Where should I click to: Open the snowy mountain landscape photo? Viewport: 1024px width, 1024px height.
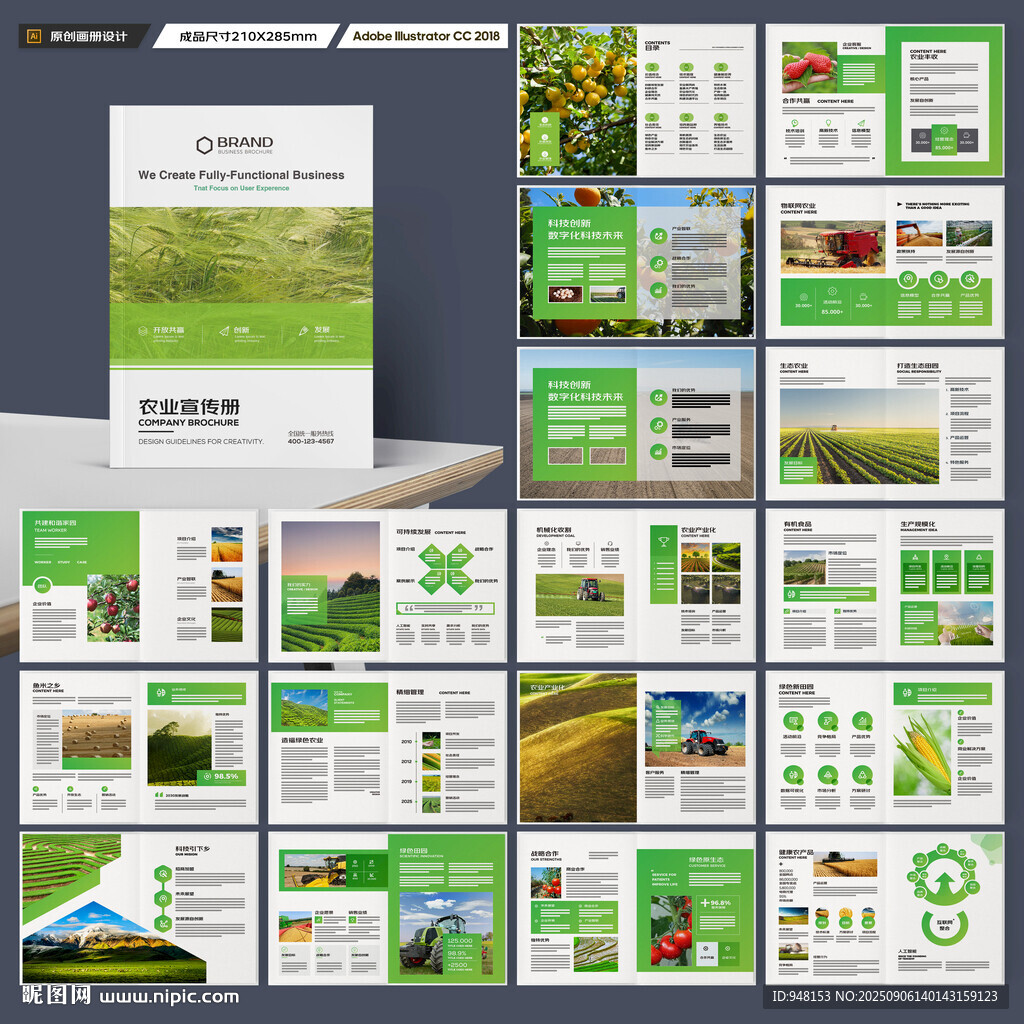click(112, 943)
